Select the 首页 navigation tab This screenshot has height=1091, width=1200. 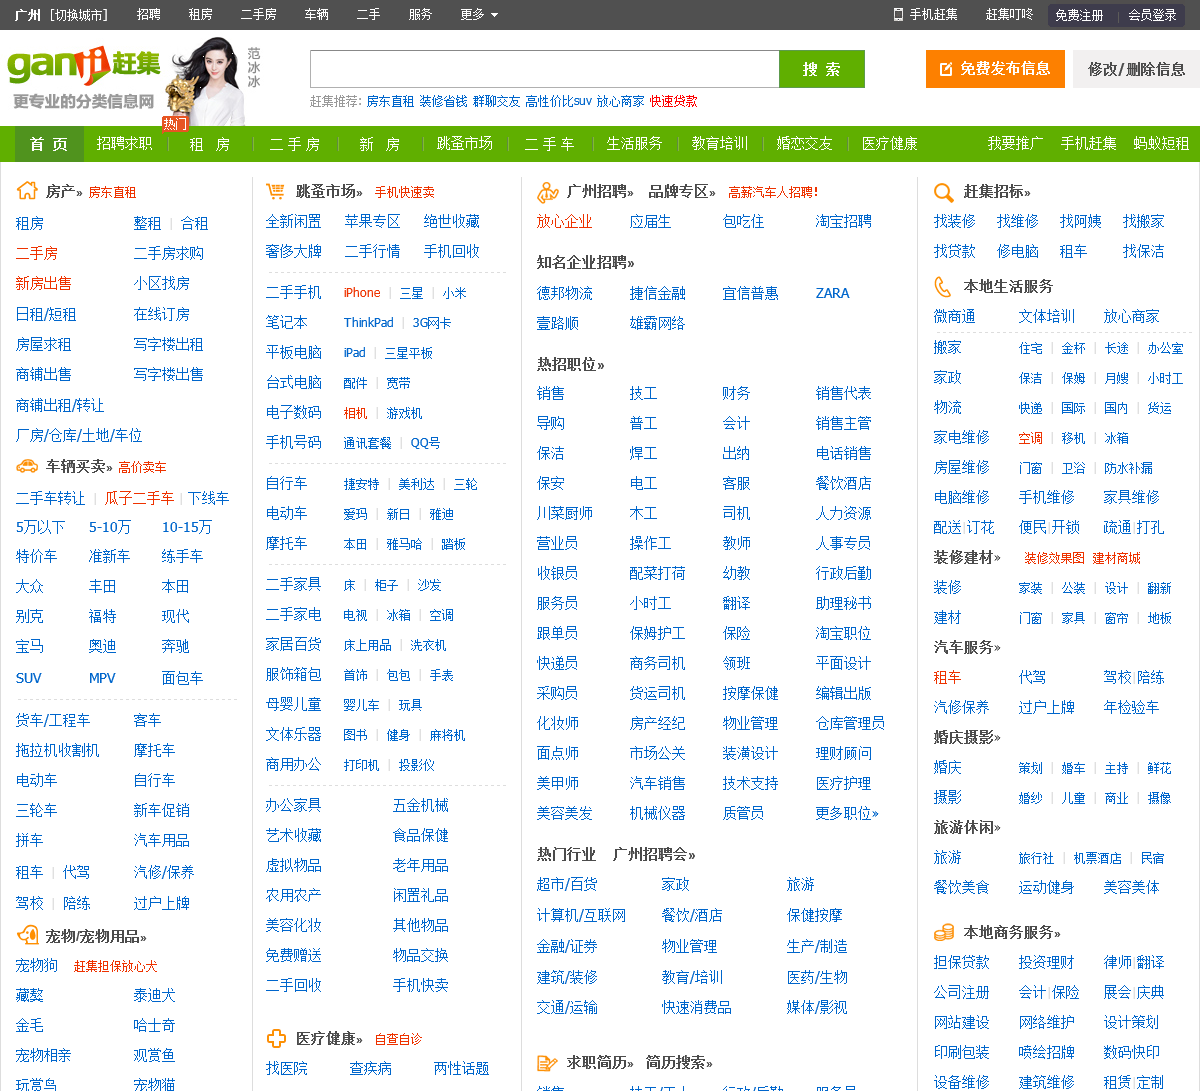(x=49, y=144)
